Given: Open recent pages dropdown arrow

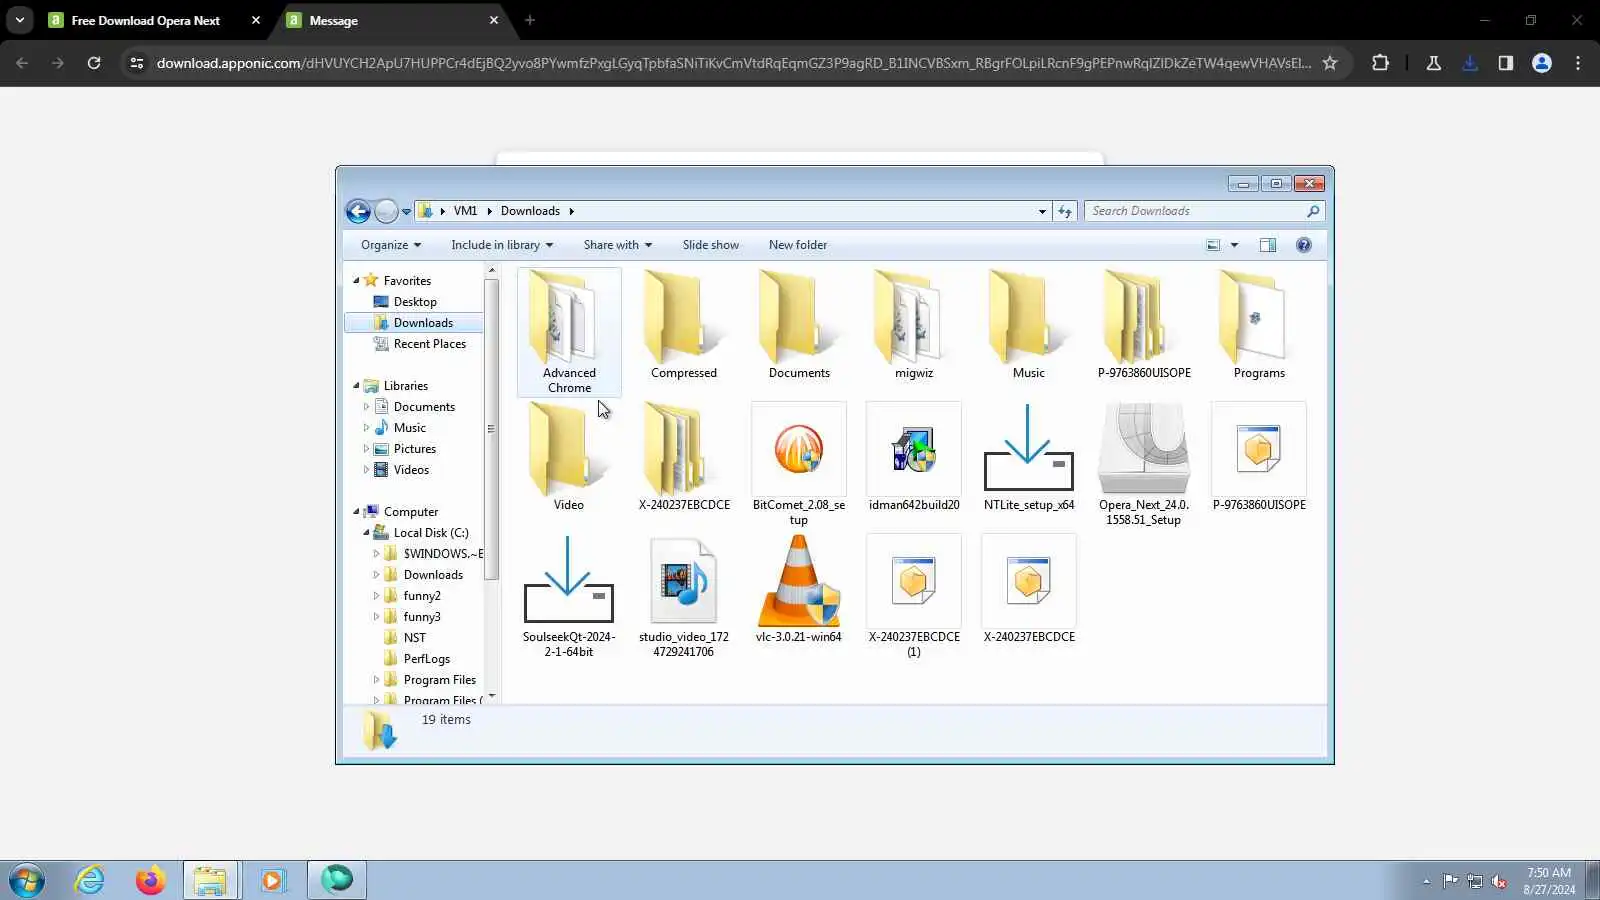Looking at the screenshot, I should [x=406, y=211].
